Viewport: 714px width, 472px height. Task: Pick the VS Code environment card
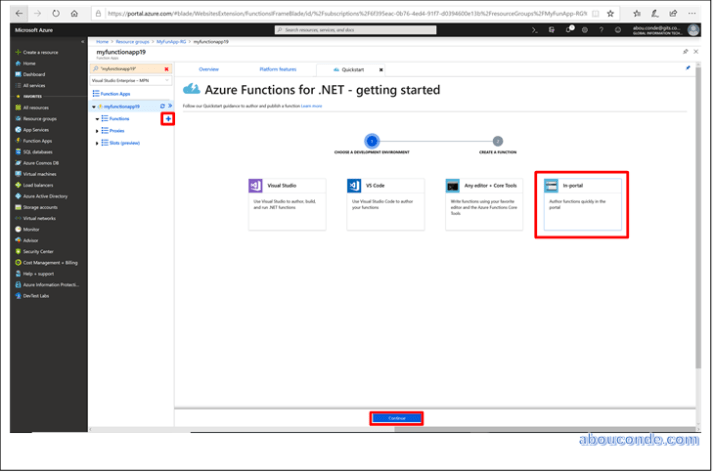point(384,204)
